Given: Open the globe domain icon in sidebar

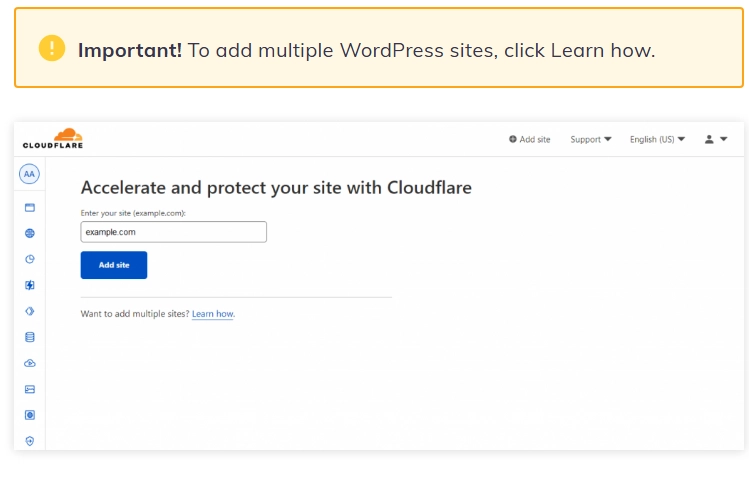Looking at the screenshot, I should tap(30, 233).
